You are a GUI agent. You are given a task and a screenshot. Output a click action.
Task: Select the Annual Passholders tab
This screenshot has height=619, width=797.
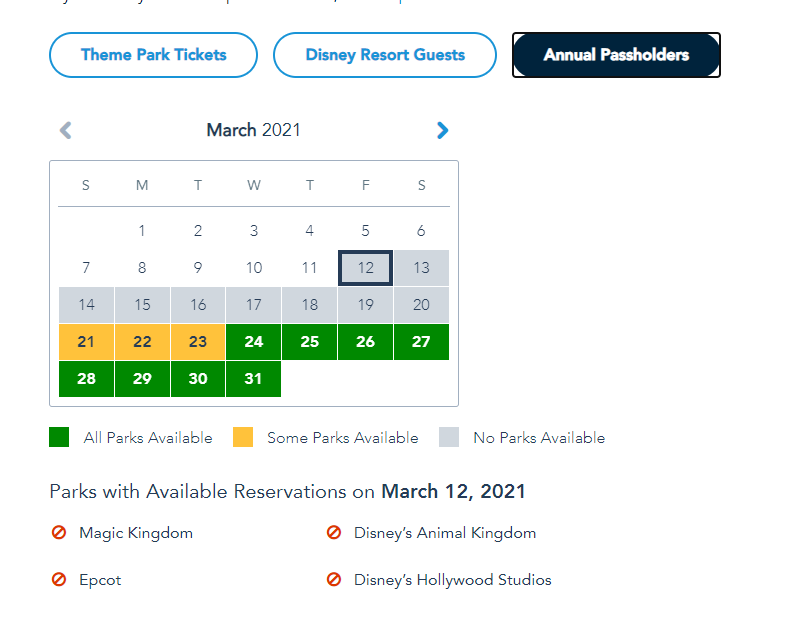pos(616,55)
